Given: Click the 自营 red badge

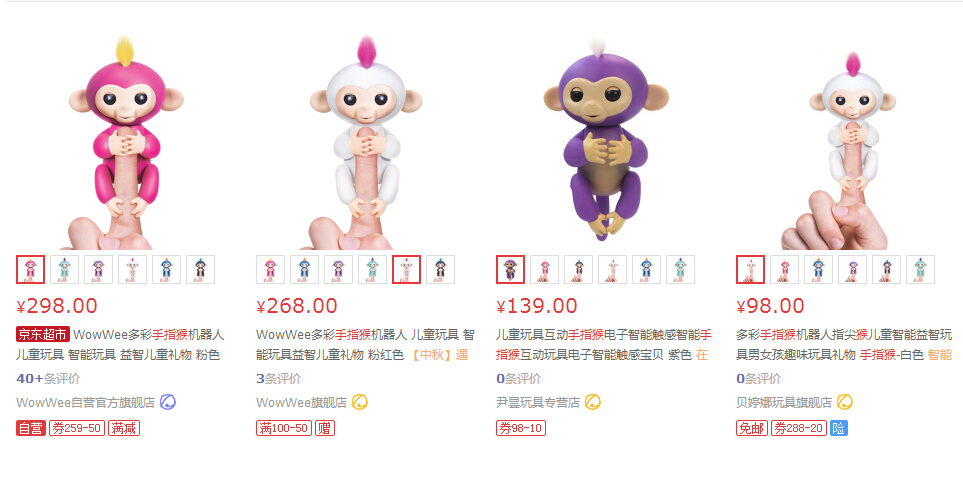Looking at the screenshot, I should pyautogui.click(x=31, y=428).
